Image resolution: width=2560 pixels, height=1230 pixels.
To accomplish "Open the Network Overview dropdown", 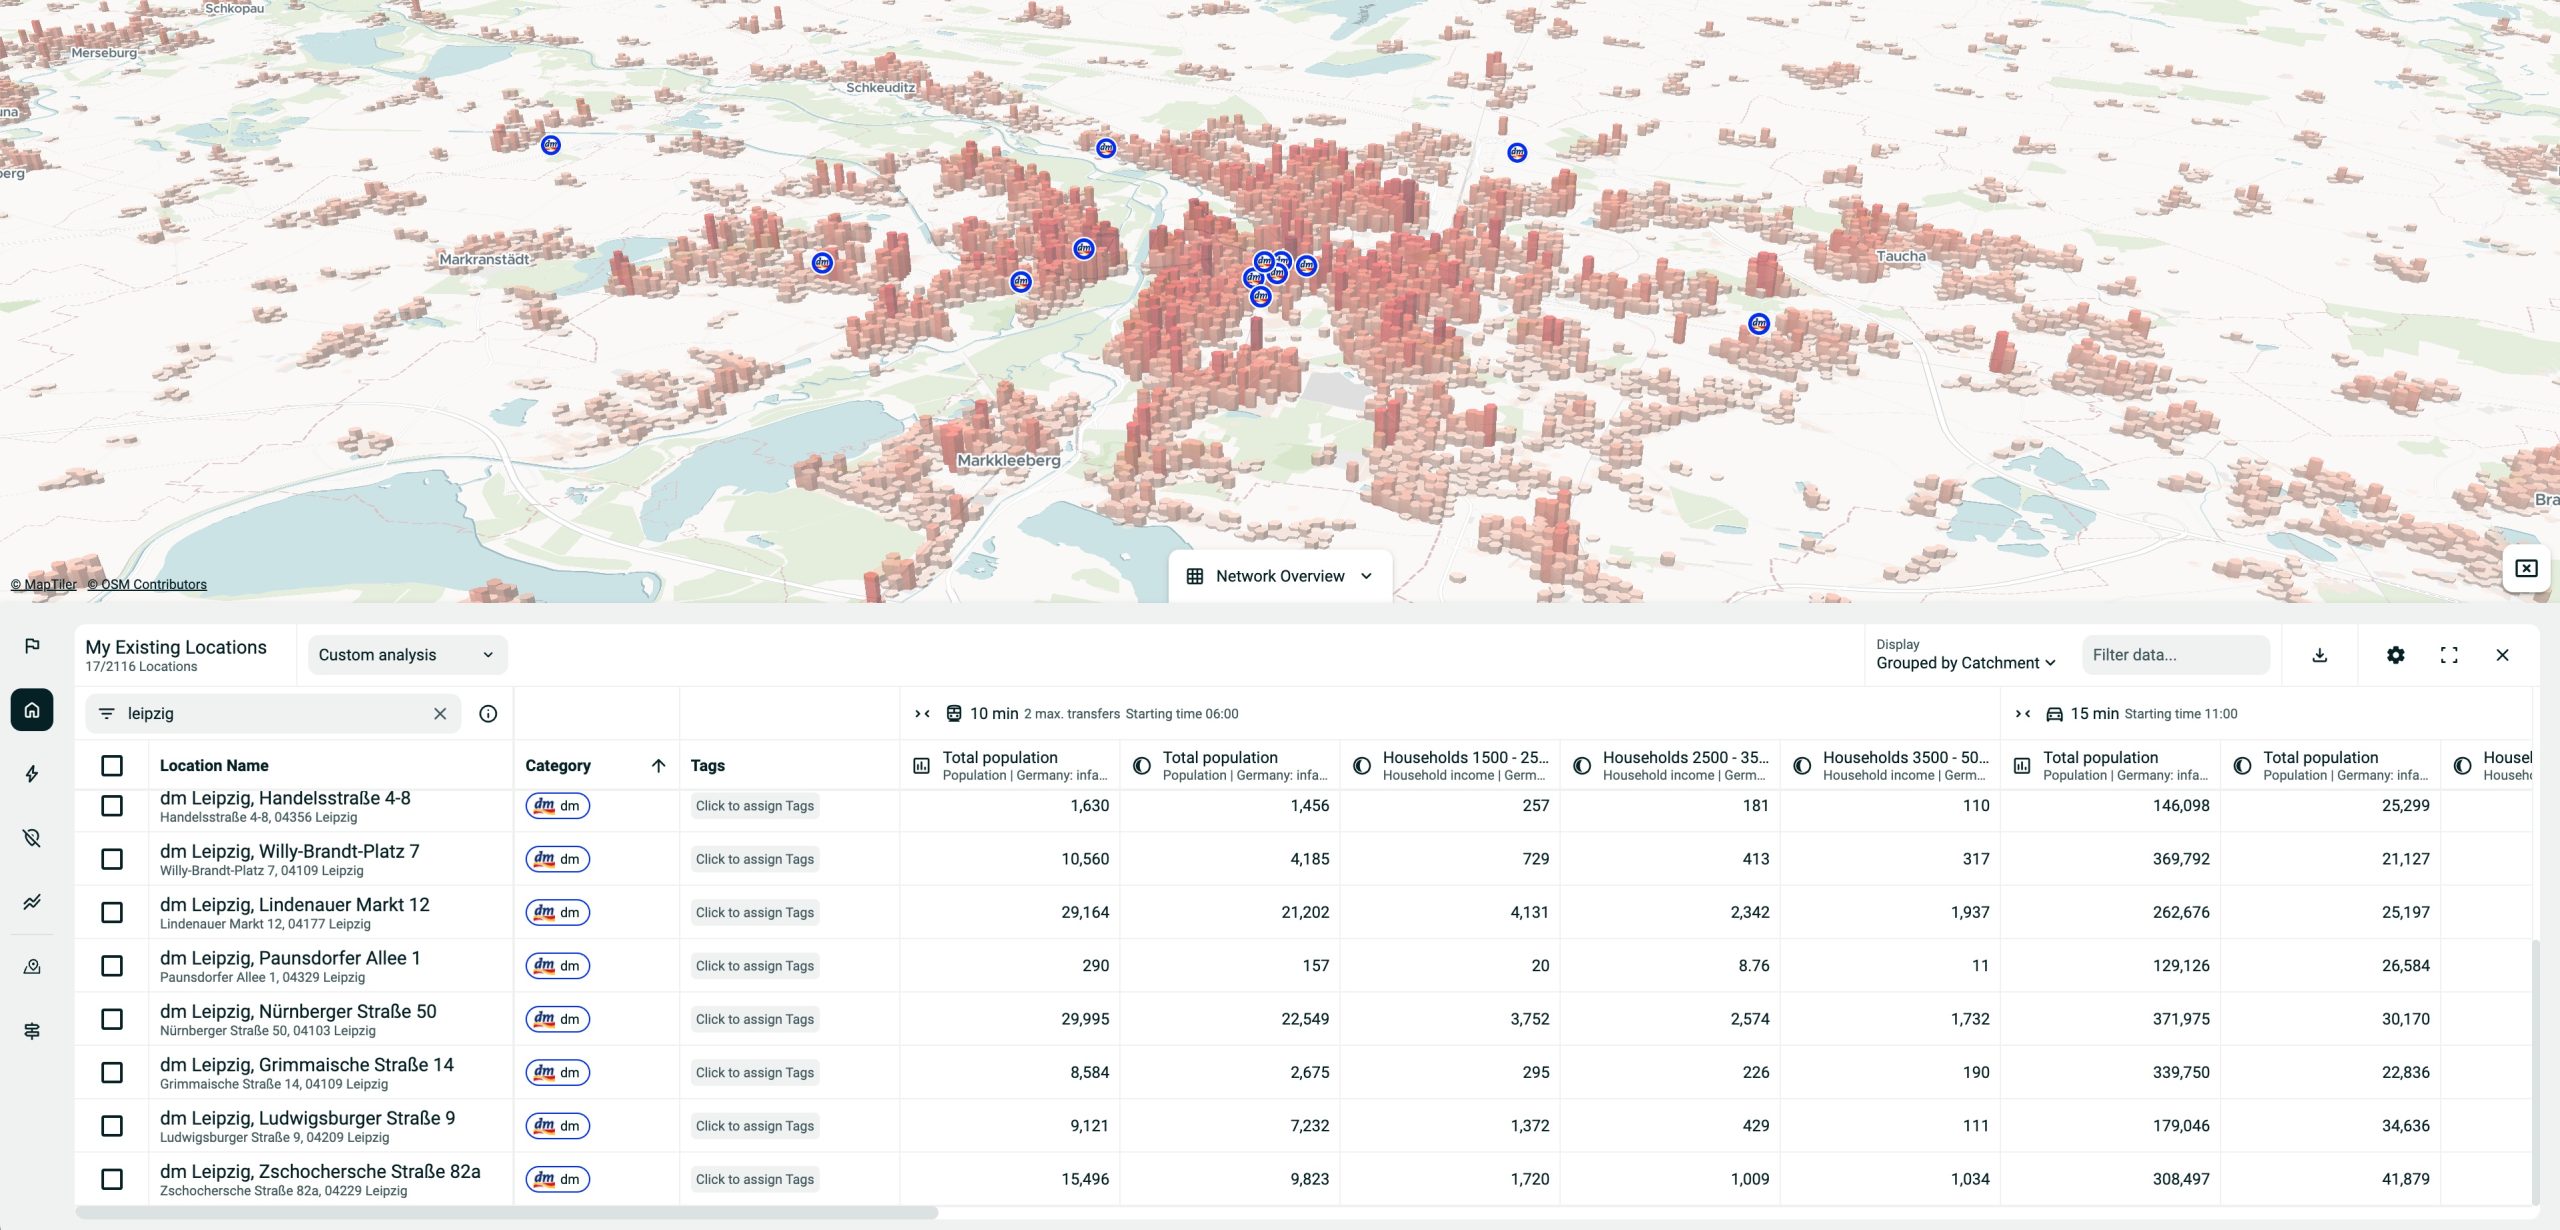I will pyautogui.click(x=1280, y=577).
